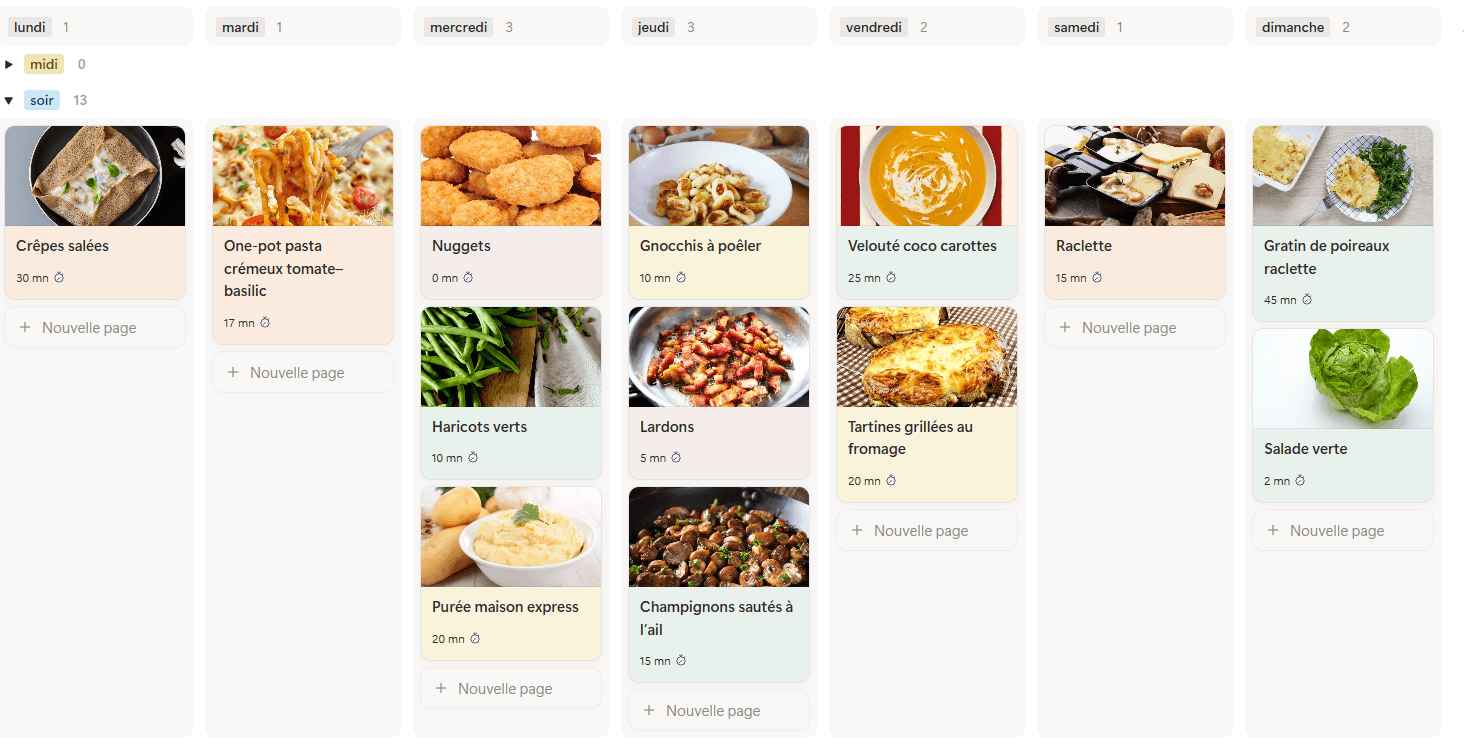Collapse the soir group triangle
This screenshot has width=1464, height=751.
click(9, 101)
